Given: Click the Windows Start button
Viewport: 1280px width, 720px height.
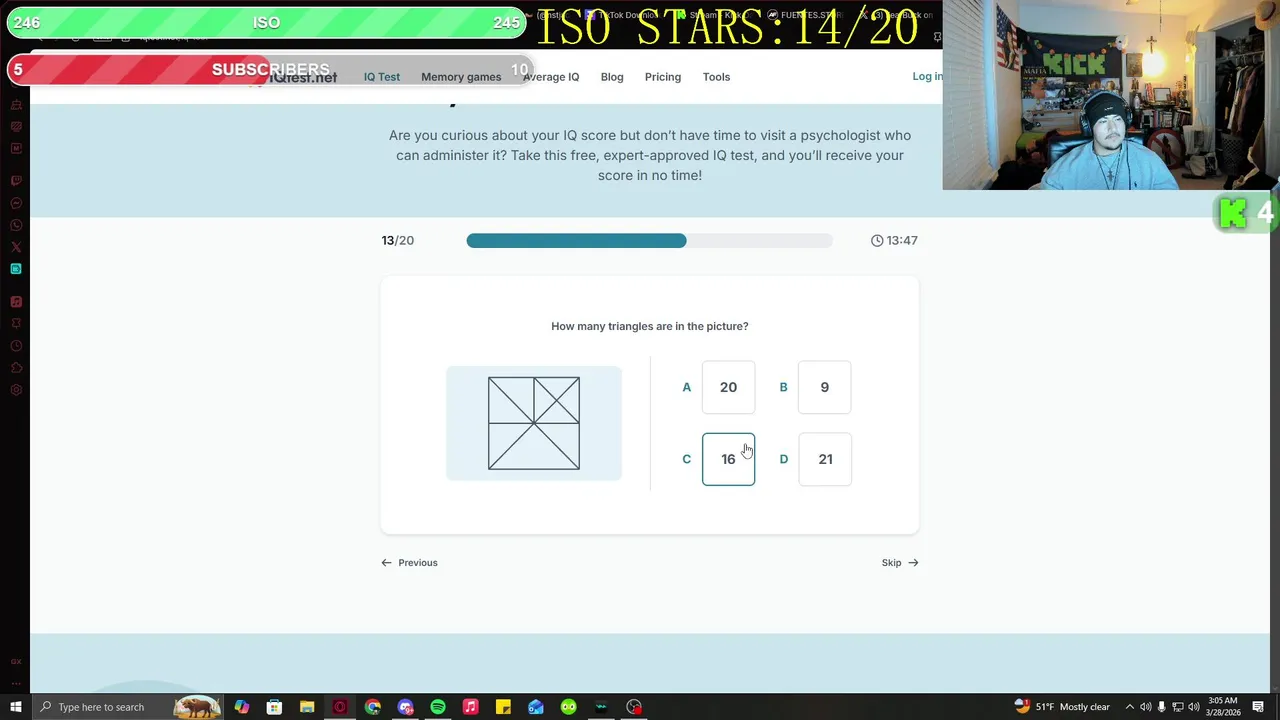Looking at the screenshot, I should pyautogui.click(x=16, y=707).
